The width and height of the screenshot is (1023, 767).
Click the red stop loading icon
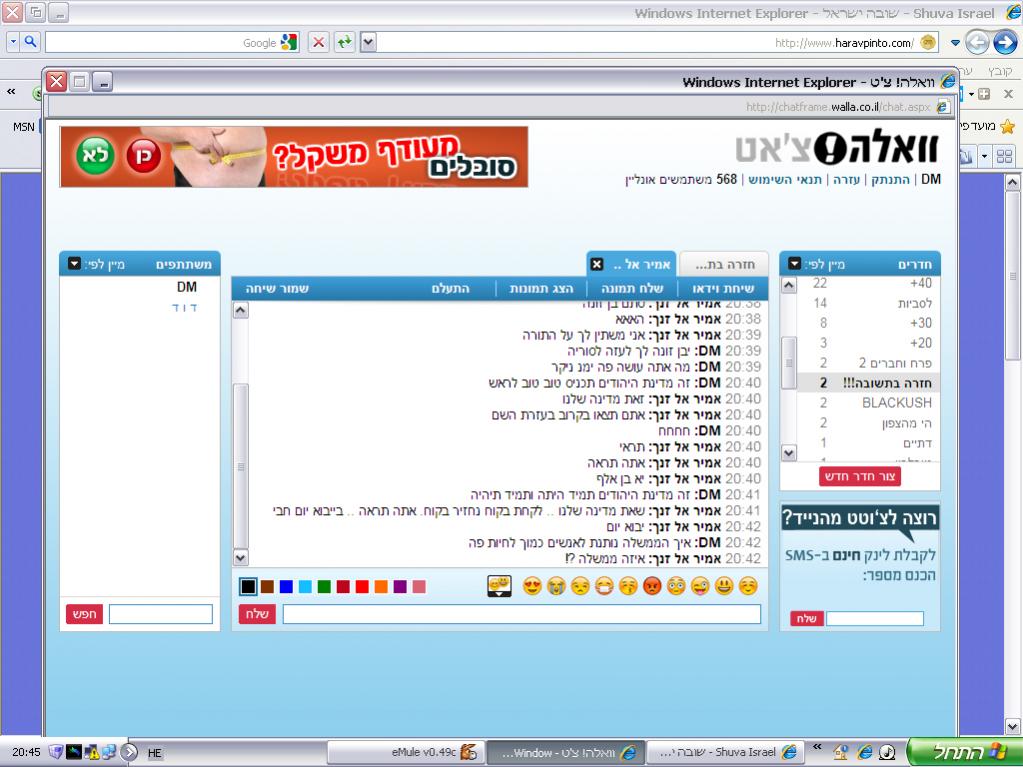(x=318, y=42)
